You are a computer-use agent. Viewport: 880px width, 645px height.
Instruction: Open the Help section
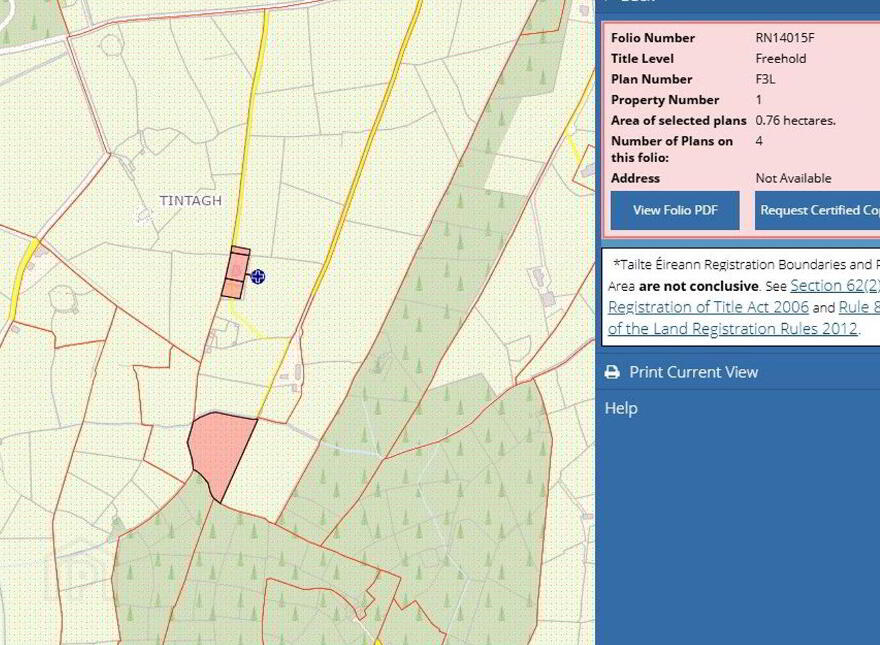click(x=621, y=408)
